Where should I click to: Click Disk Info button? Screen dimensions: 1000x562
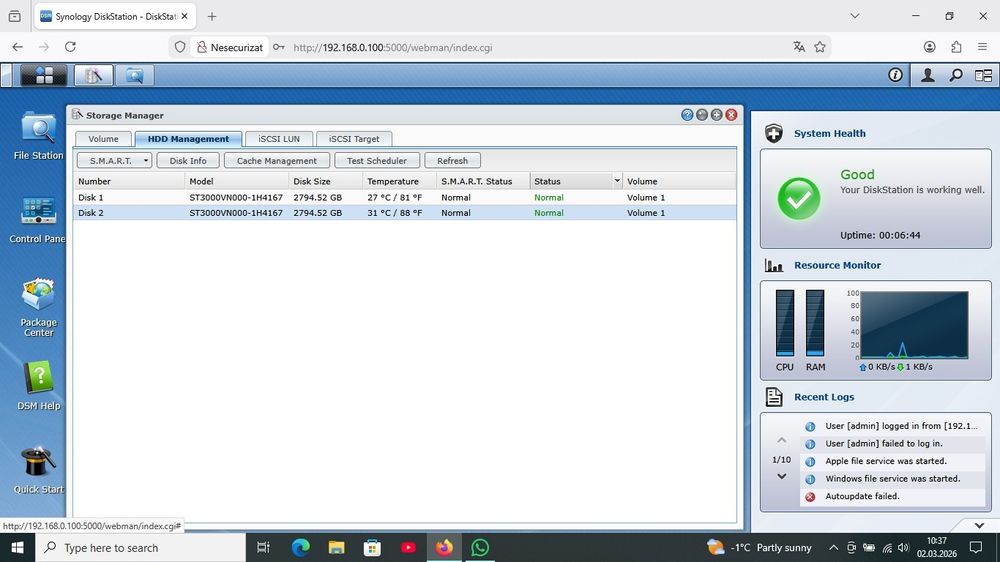pos(188,161)
